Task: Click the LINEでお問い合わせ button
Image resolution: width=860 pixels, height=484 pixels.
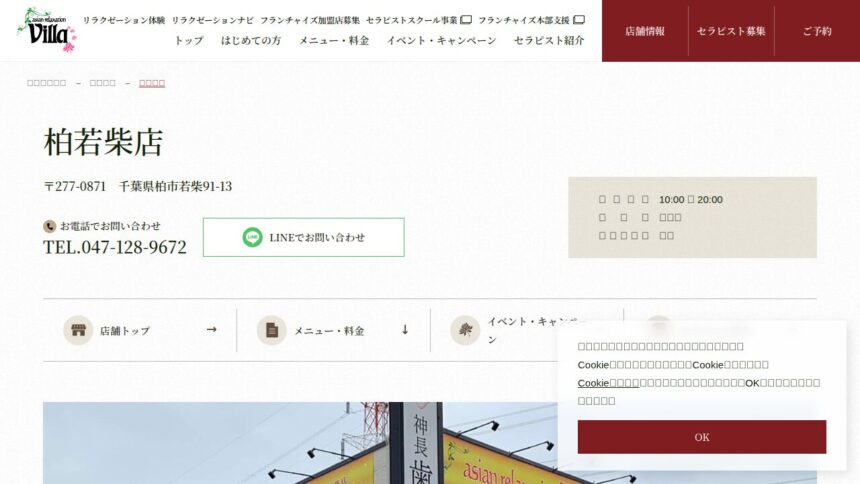Action: (304, 237)
